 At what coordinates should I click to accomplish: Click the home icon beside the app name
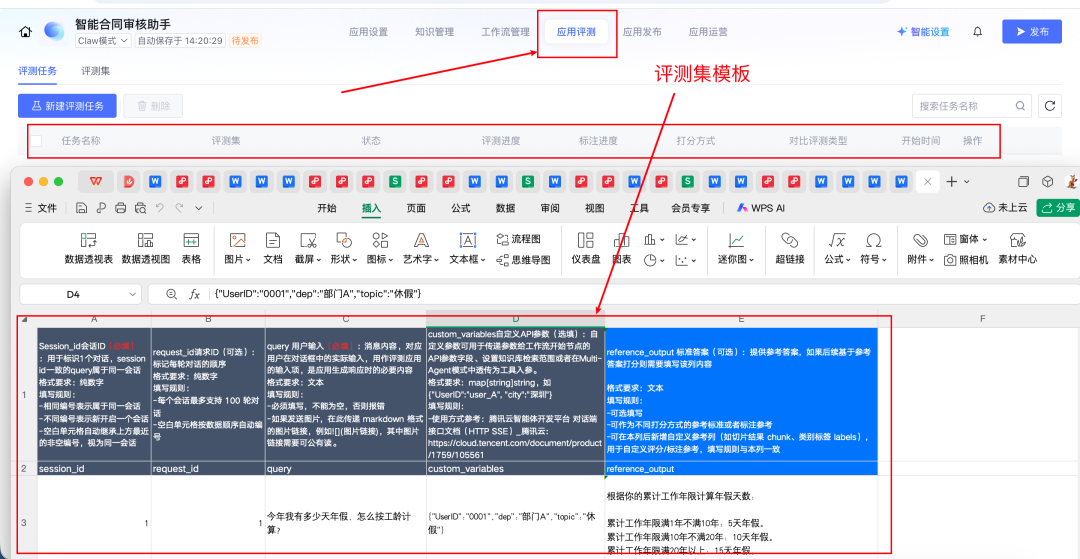pos(25,32)
